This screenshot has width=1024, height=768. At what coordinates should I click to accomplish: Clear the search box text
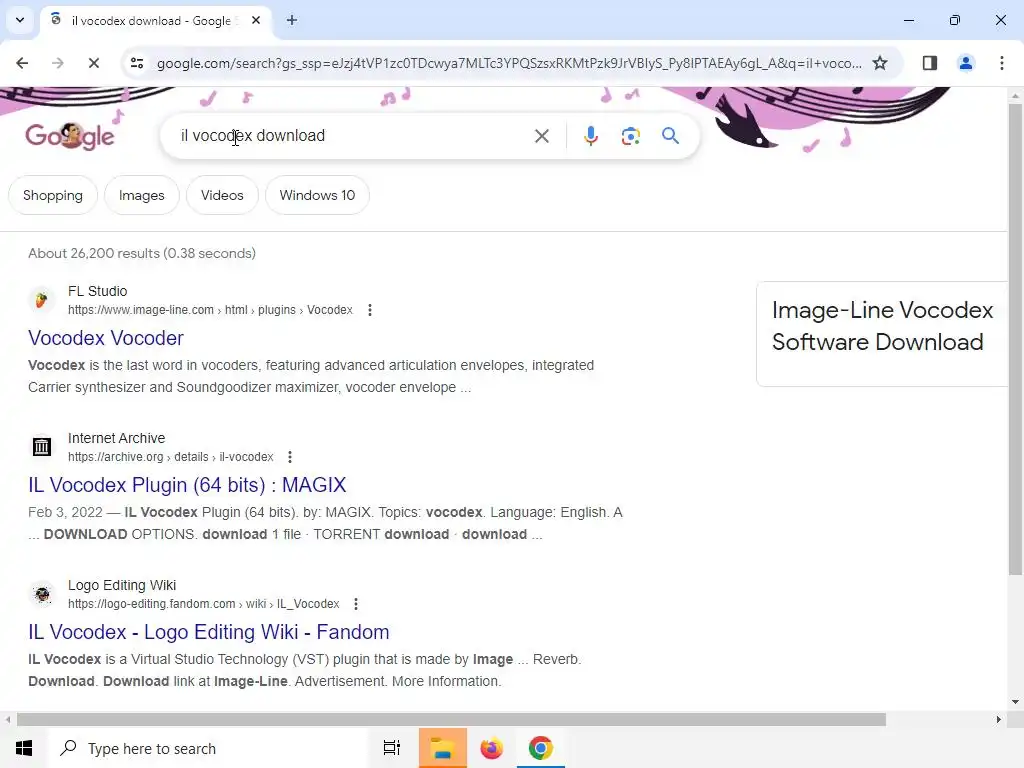[x=541, y=136]
